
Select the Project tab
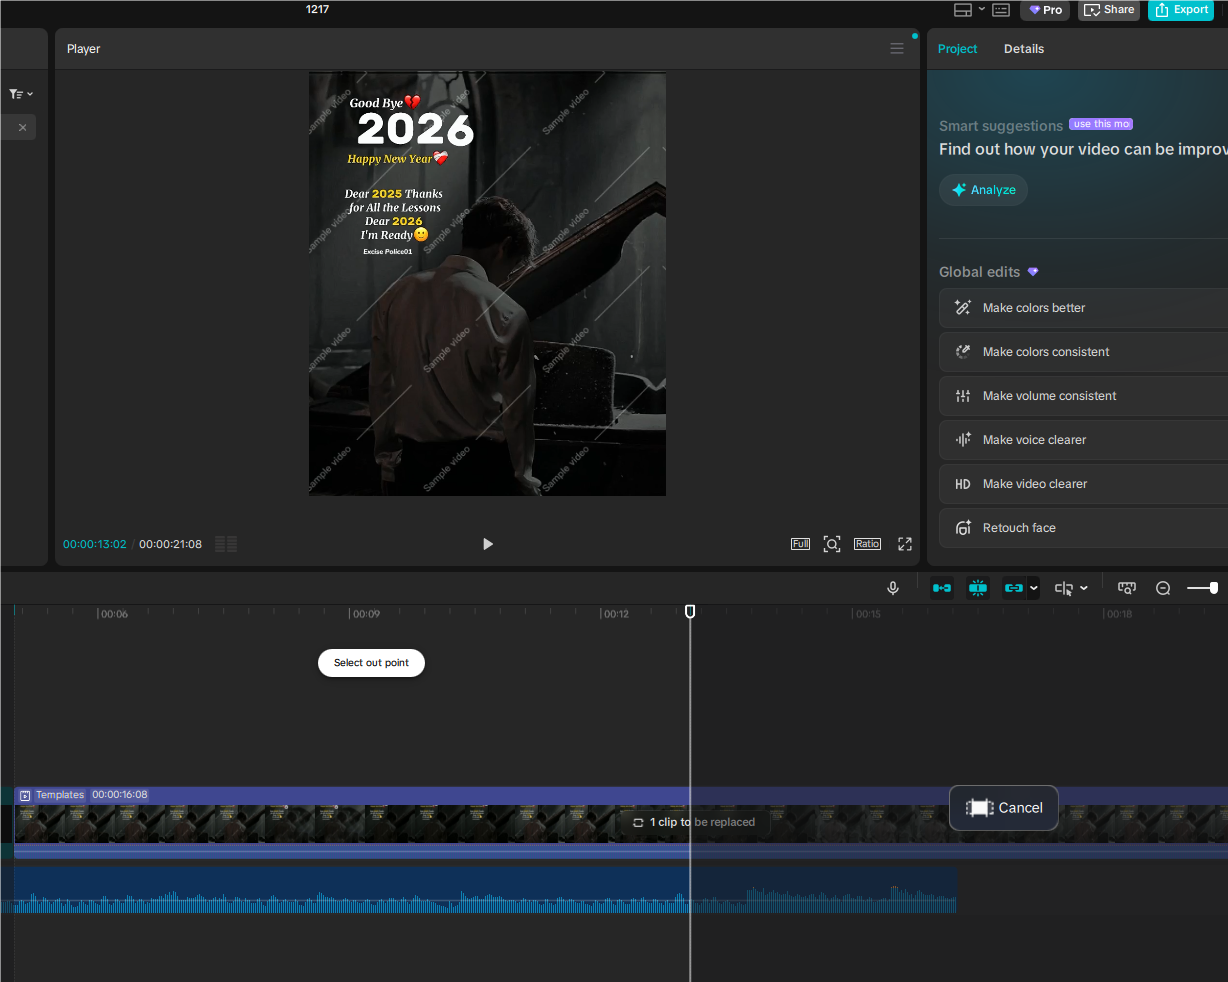pos(957,48)
